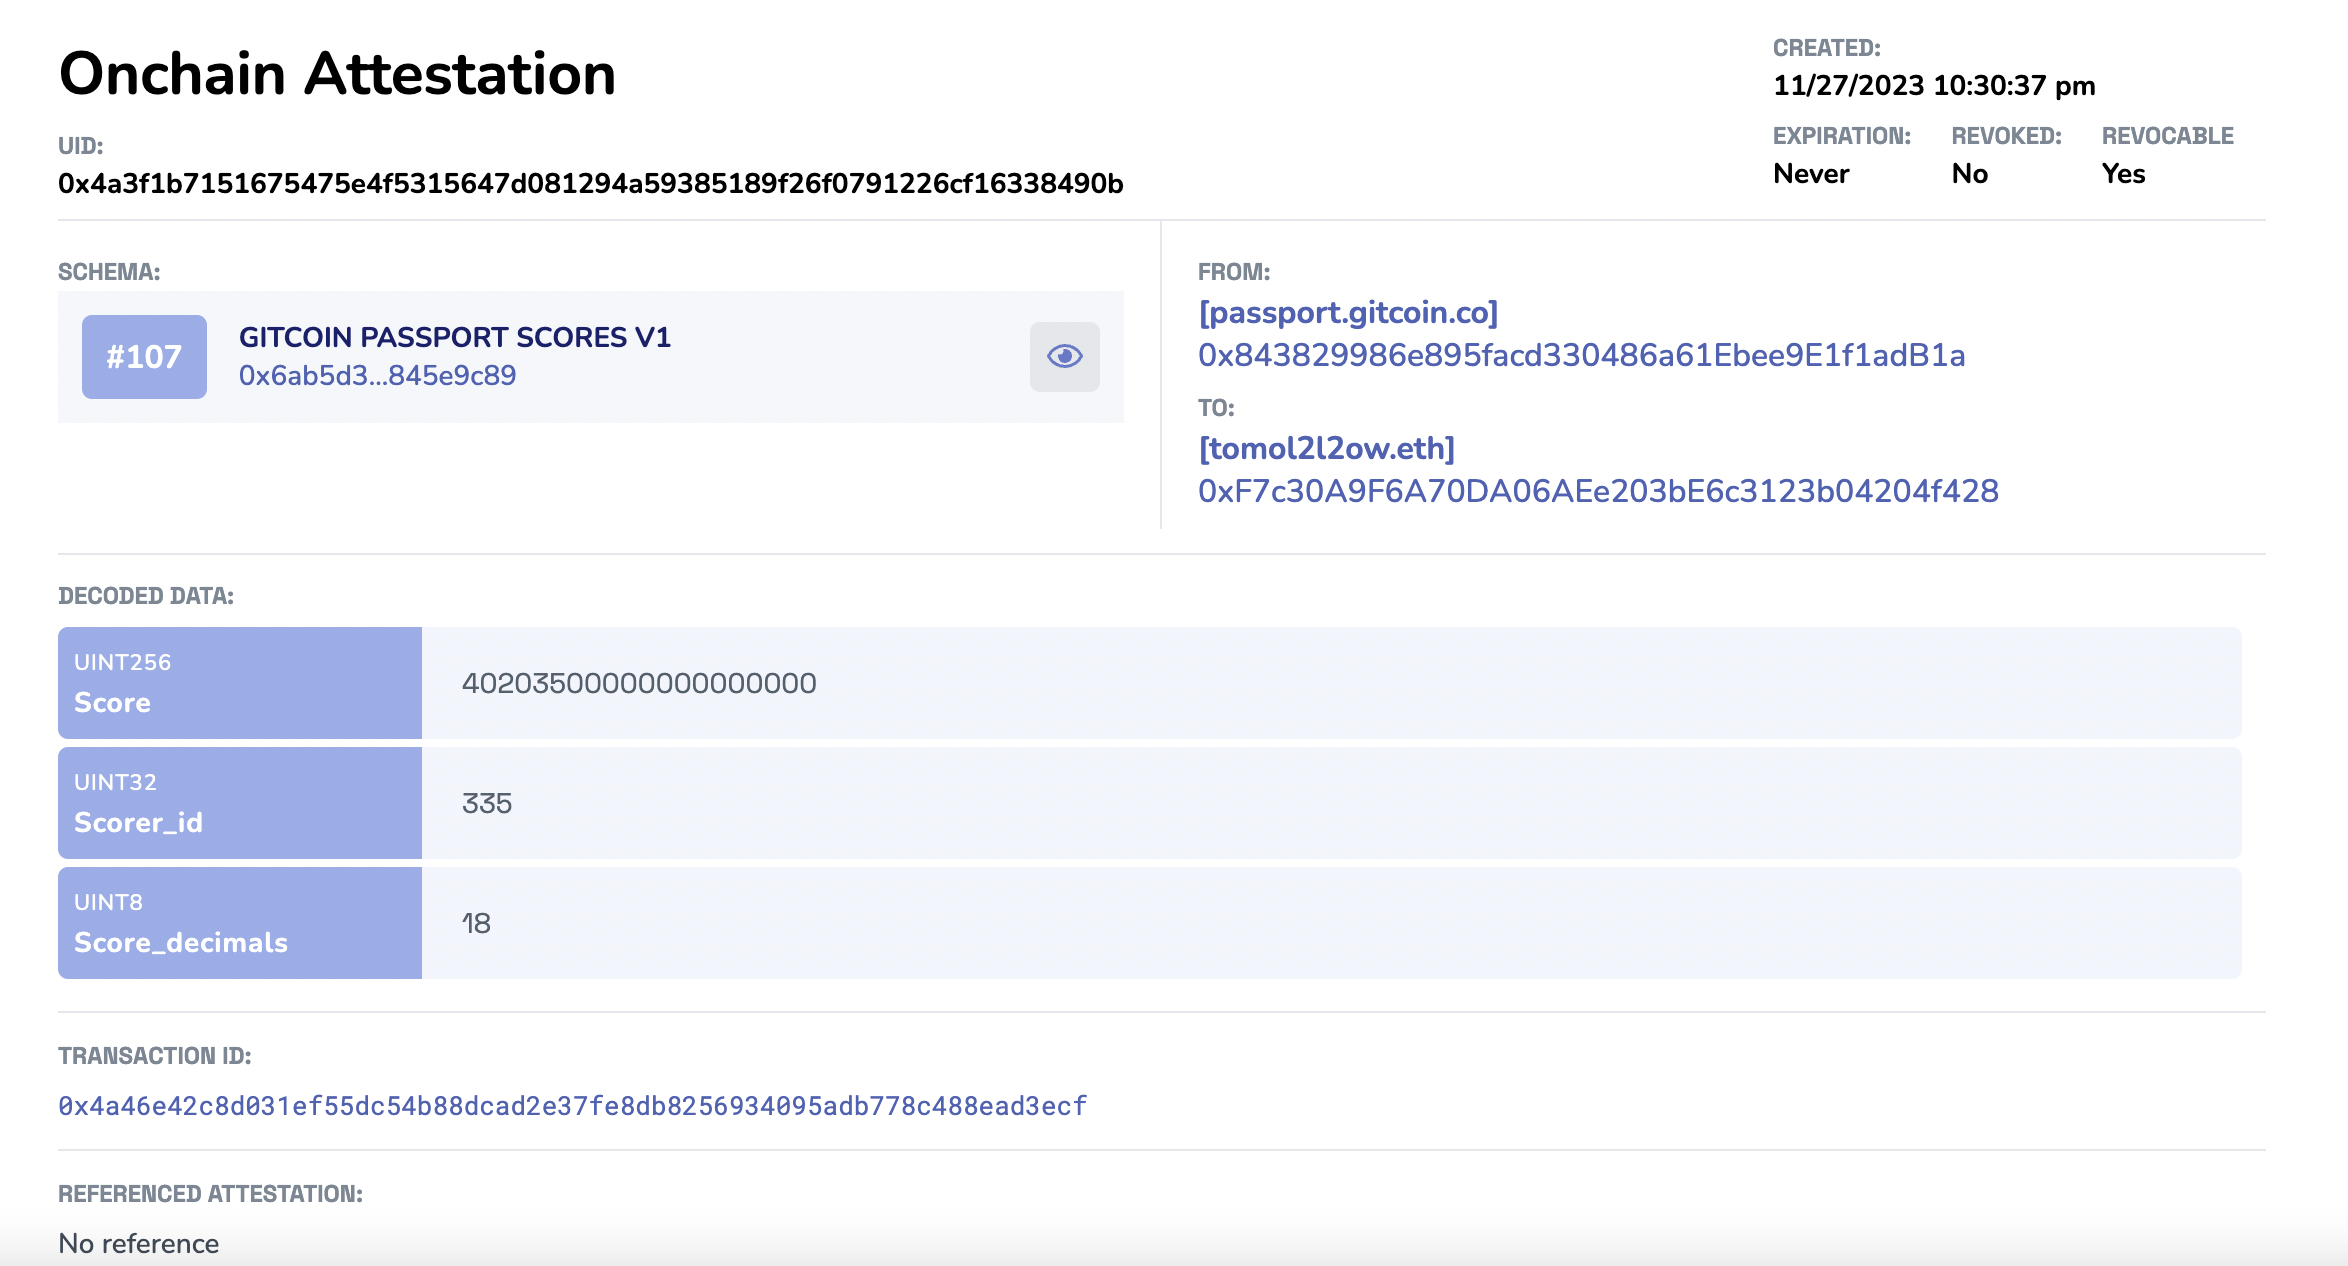Open GITCOIN PASSPORT SCORES V1 schema
Screen dimensions: 2348x1266
tap(454, 337)
